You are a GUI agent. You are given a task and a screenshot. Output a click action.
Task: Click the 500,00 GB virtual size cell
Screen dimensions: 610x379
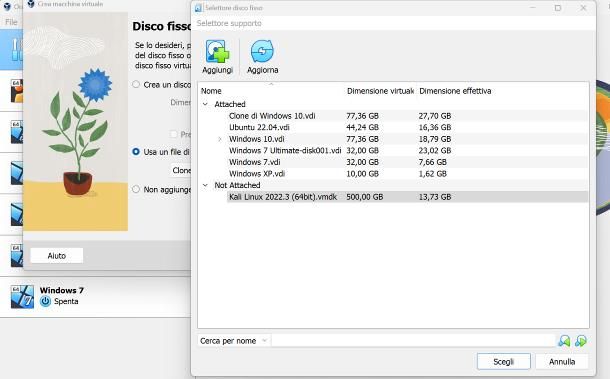(x=365, y=197)
